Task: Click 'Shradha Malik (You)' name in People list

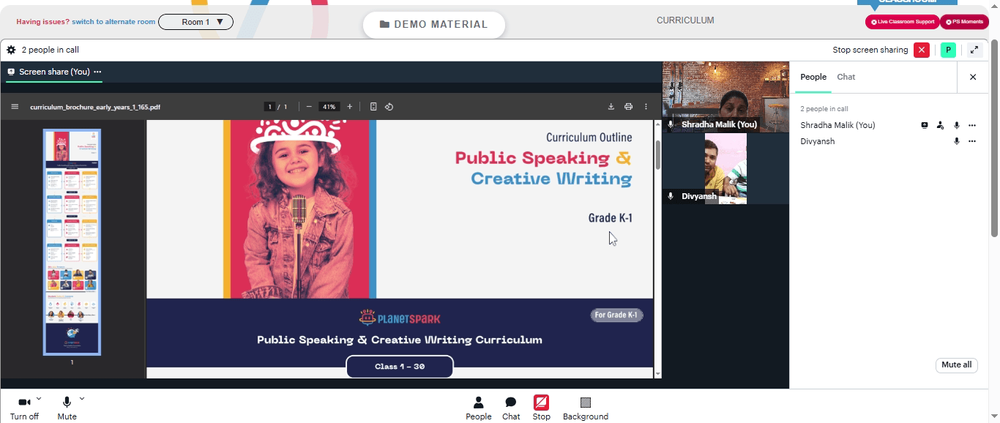Action: coord(837,125)
